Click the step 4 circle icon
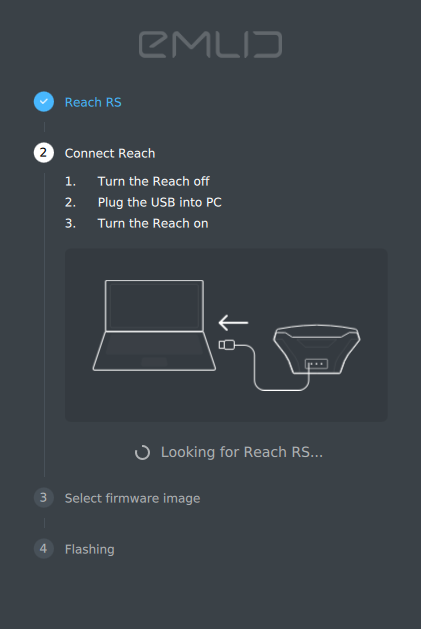 pos(44,549)
